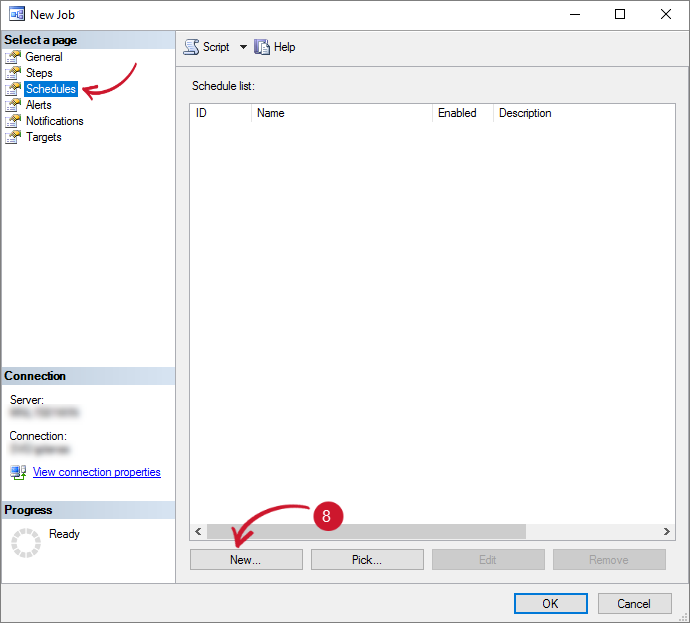
Task: Open the Script dropdown arrow
Action: pyautogui.click(x=243, y=47)
